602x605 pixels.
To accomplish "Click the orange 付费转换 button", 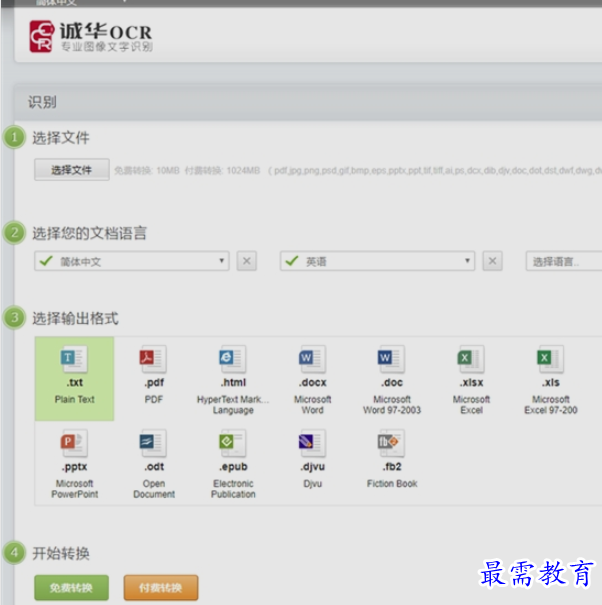I will coord(161,588).
